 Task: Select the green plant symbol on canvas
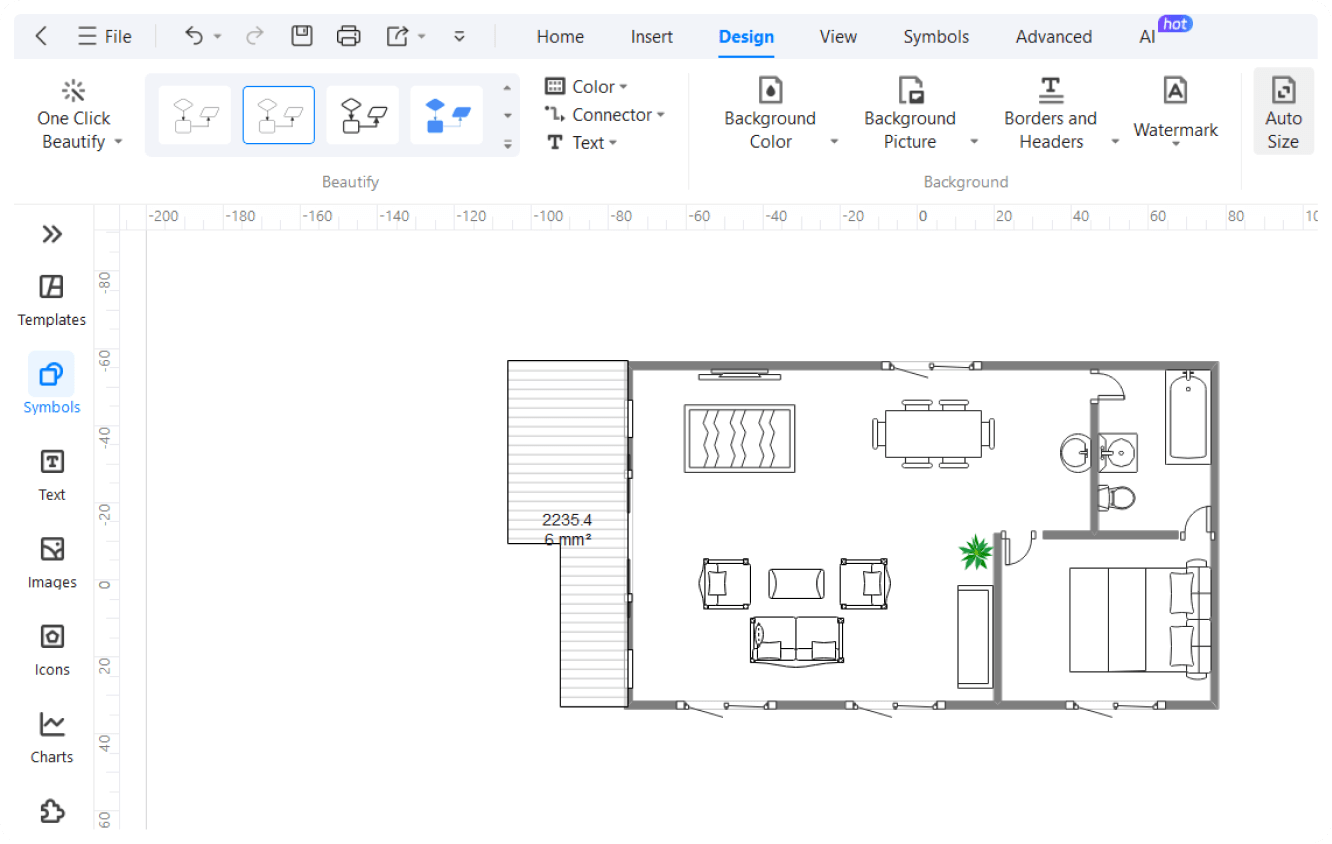(975, 550)
